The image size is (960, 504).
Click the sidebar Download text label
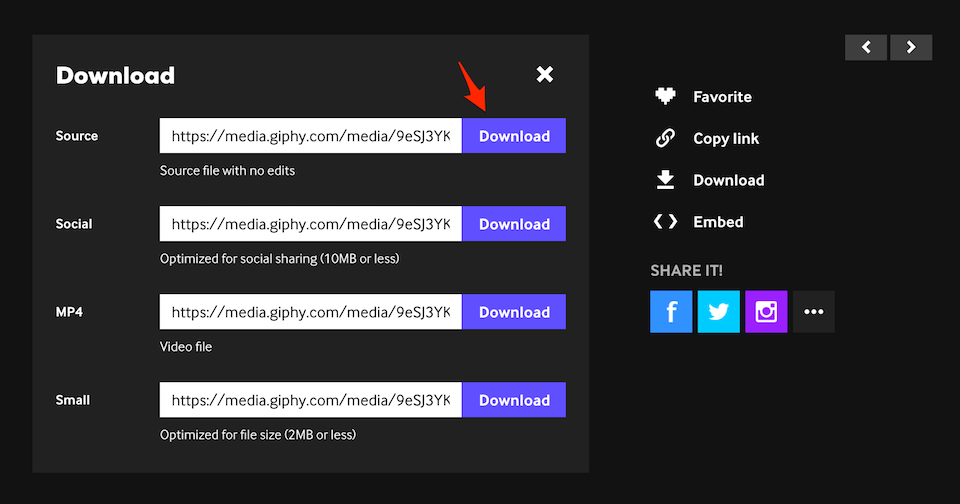coord(729,180)
